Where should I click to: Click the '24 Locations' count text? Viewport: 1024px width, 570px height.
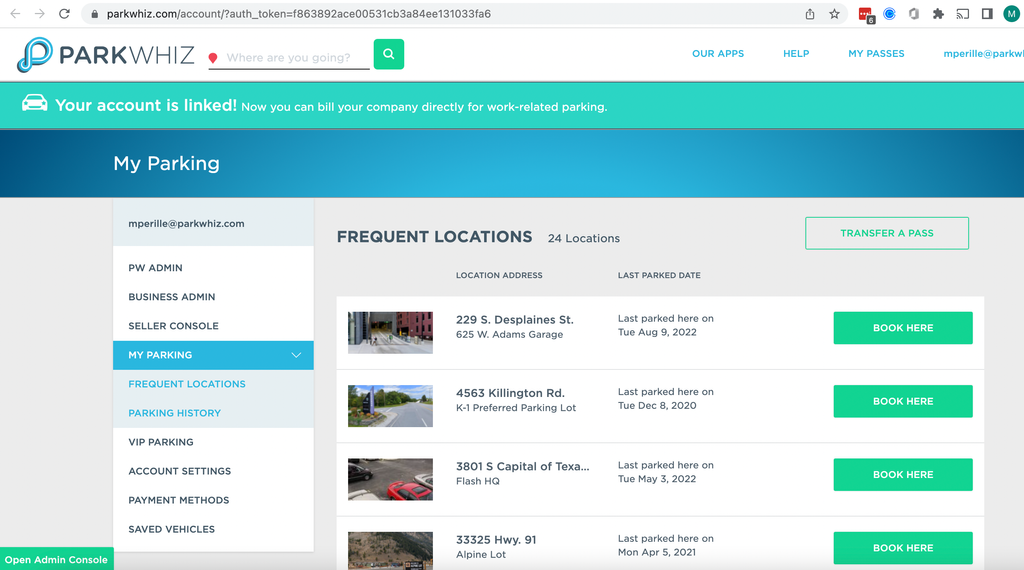584,238
